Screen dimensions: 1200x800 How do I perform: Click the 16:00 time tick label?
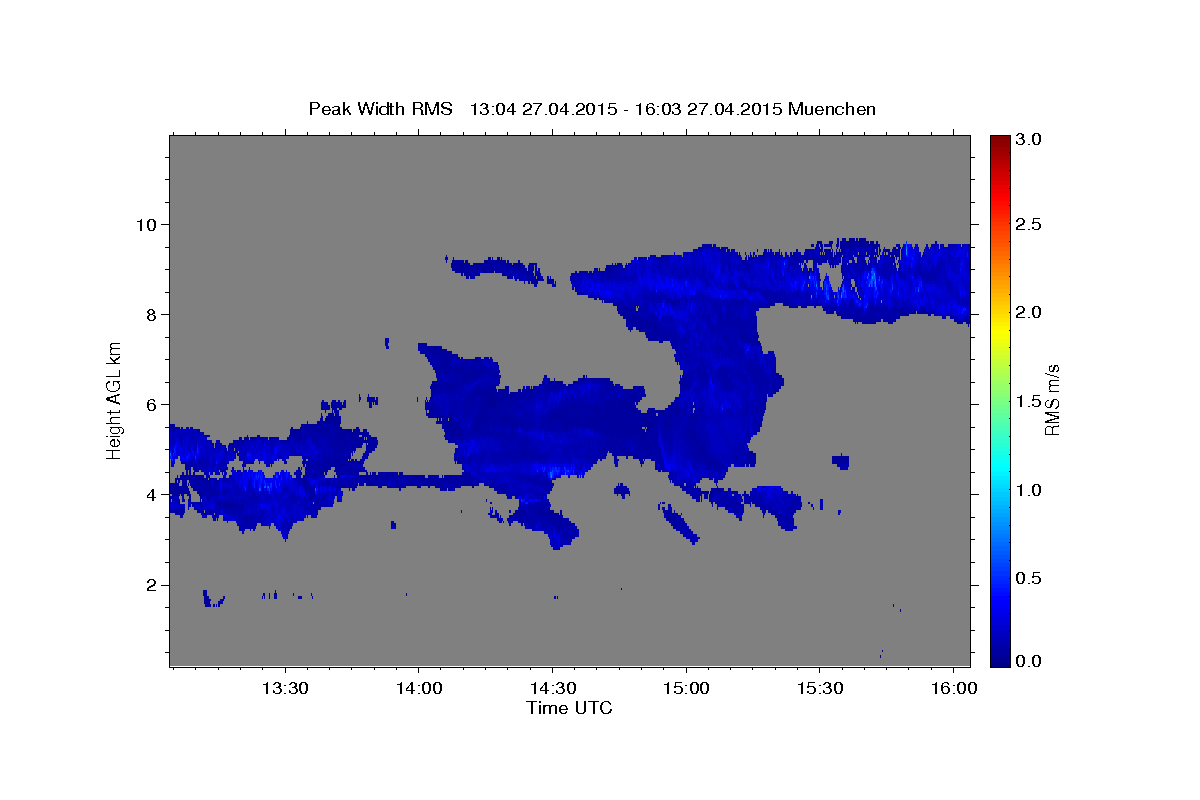953,689
